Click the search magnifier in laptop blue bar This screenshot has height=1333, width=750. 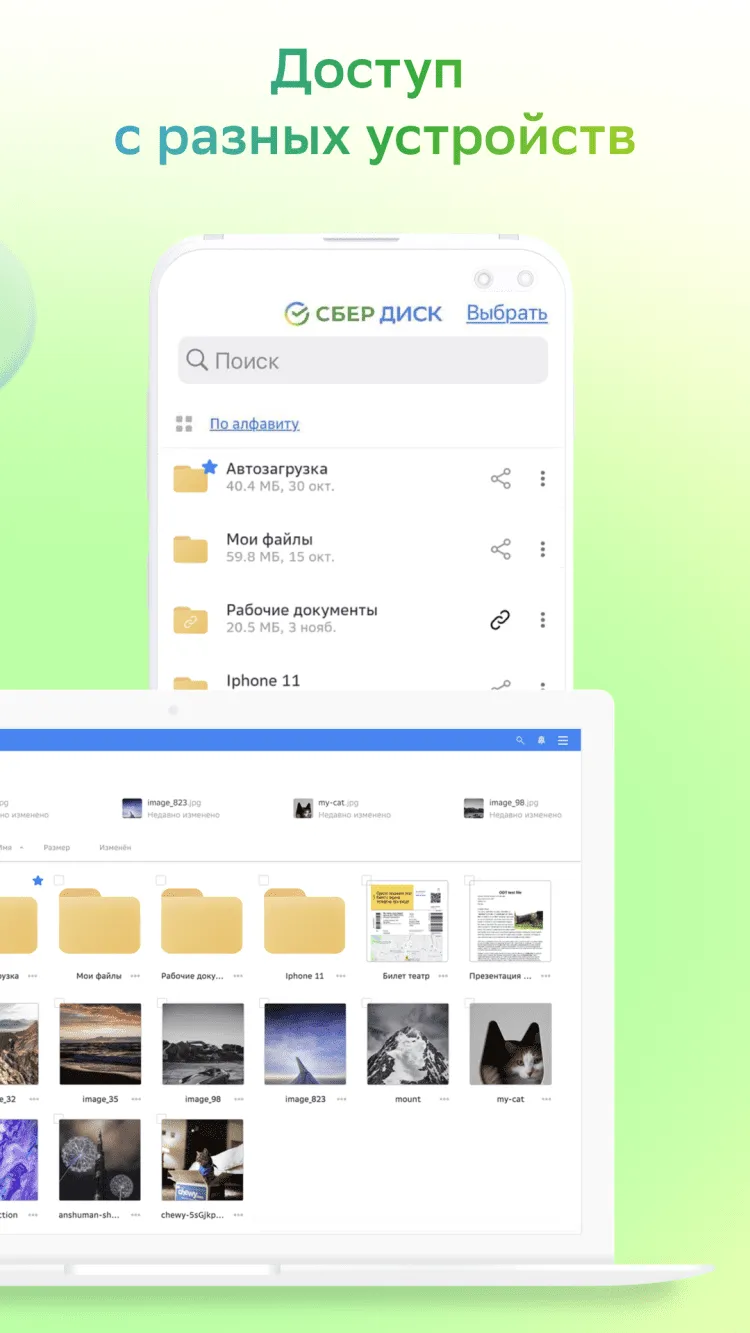coord(520,740)
